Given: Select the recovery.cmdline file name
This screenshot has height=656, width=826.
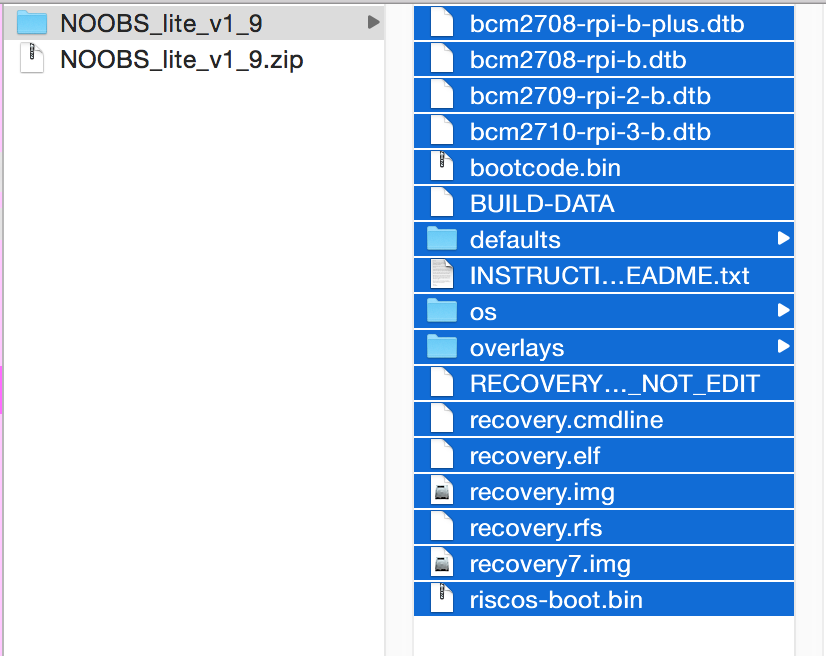Looking at the screenshot, I should 566,420.
